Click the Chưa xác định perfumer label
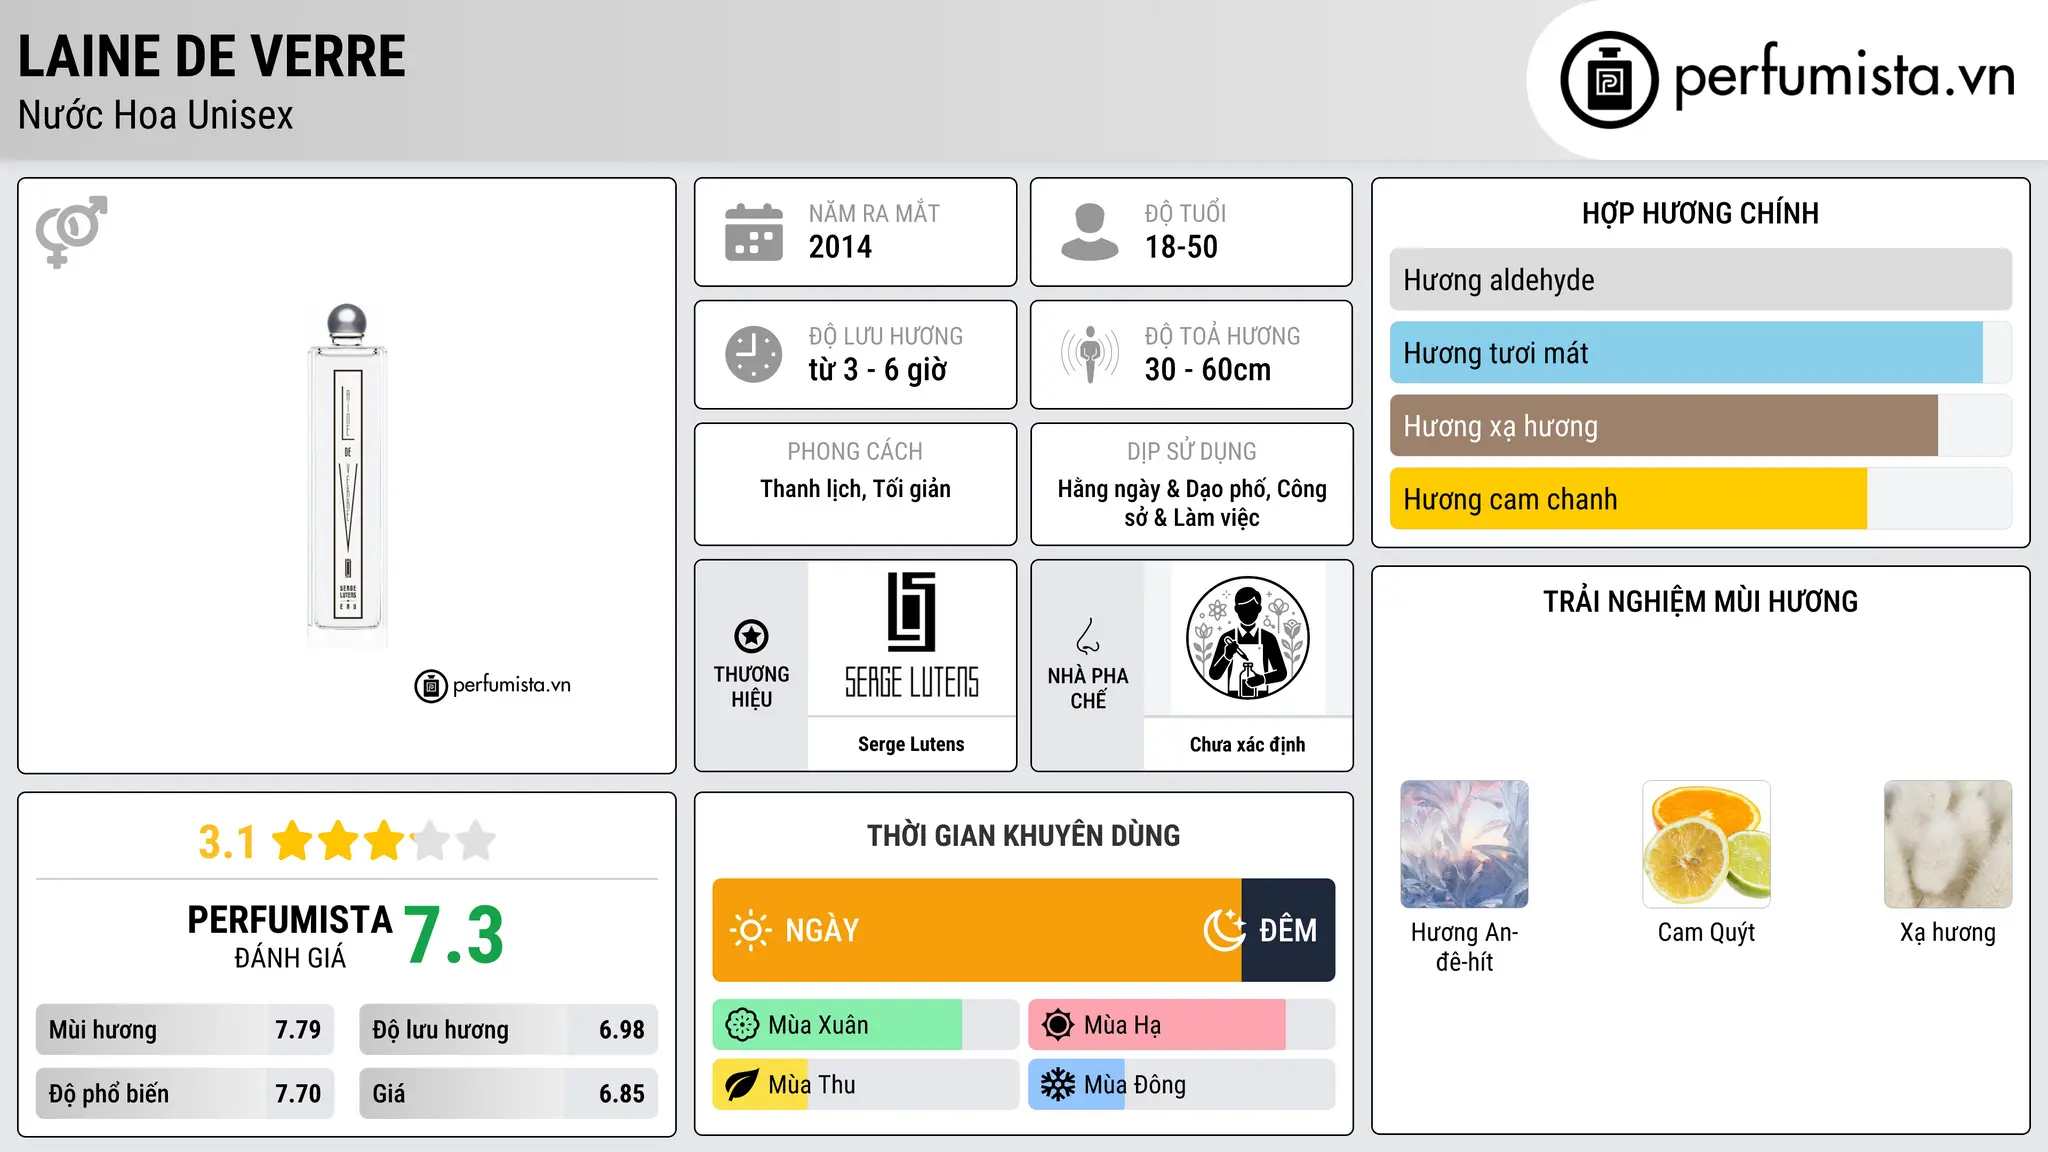Image resolution: width=2048 pixels, height=1152 pixels. click(x=1248, y=744)
